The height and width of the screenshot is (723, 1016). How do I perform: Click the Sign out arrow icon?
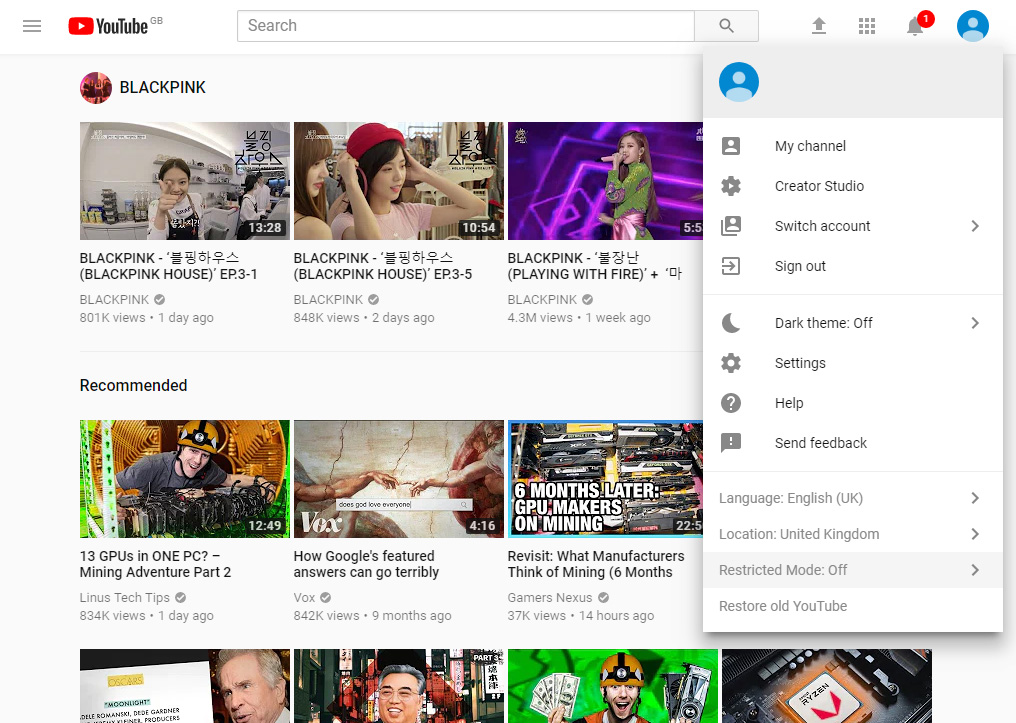tap(731, 266)
